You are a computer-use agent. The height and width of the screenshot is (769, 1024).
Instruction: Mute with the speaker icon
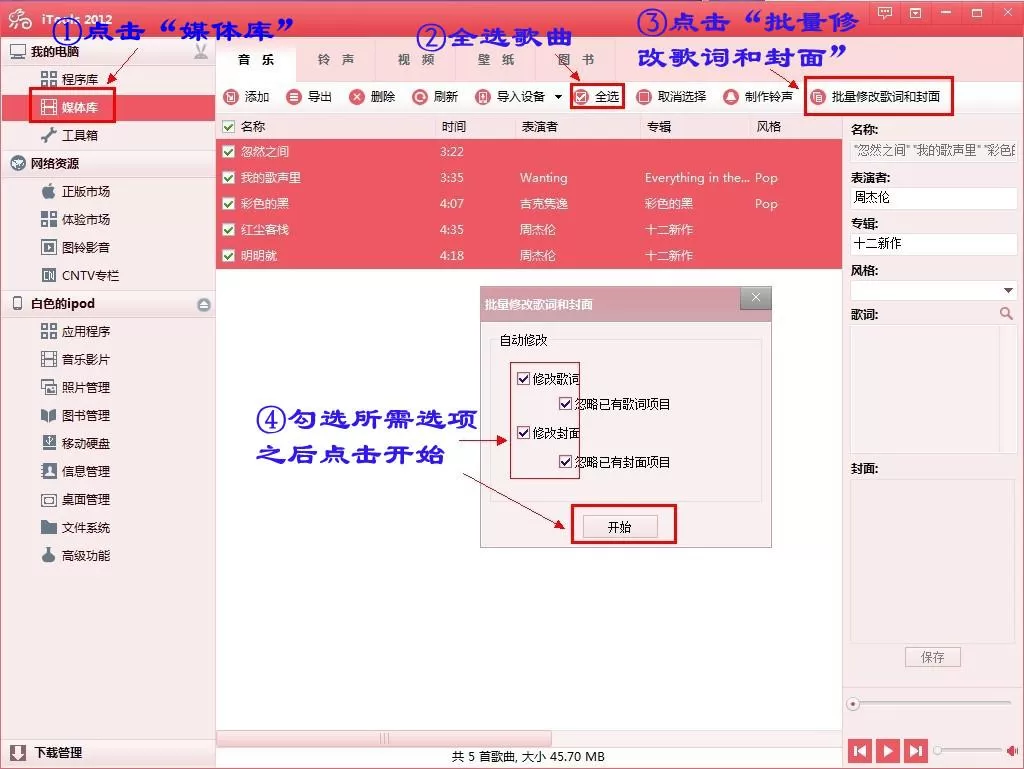pyautogui.click(x=1012, y=751)
